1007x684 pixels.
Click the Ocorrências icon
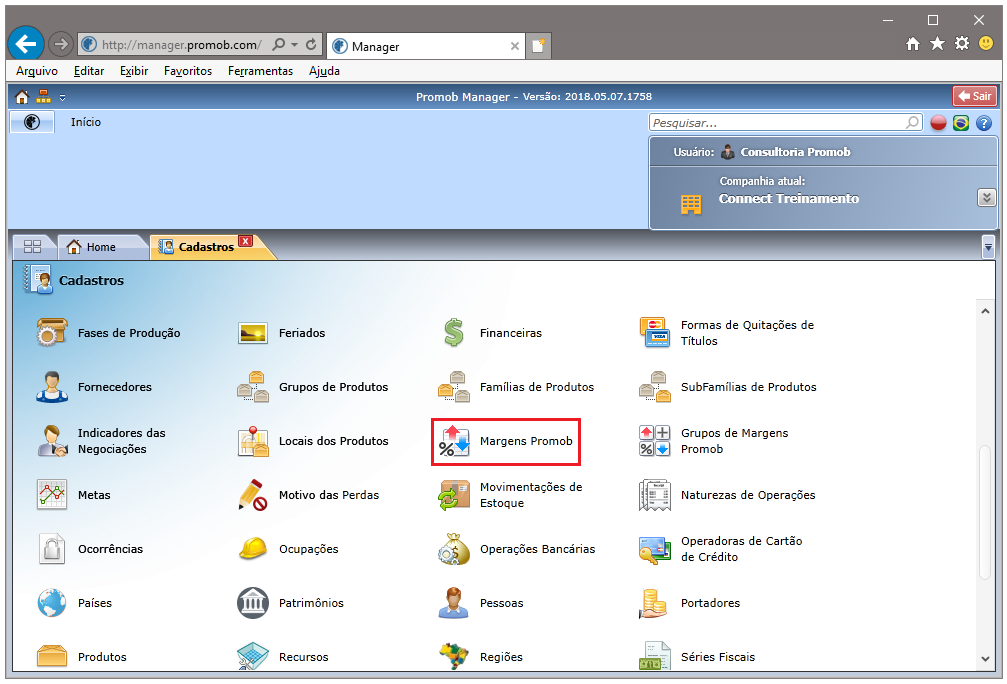[52, 548]
